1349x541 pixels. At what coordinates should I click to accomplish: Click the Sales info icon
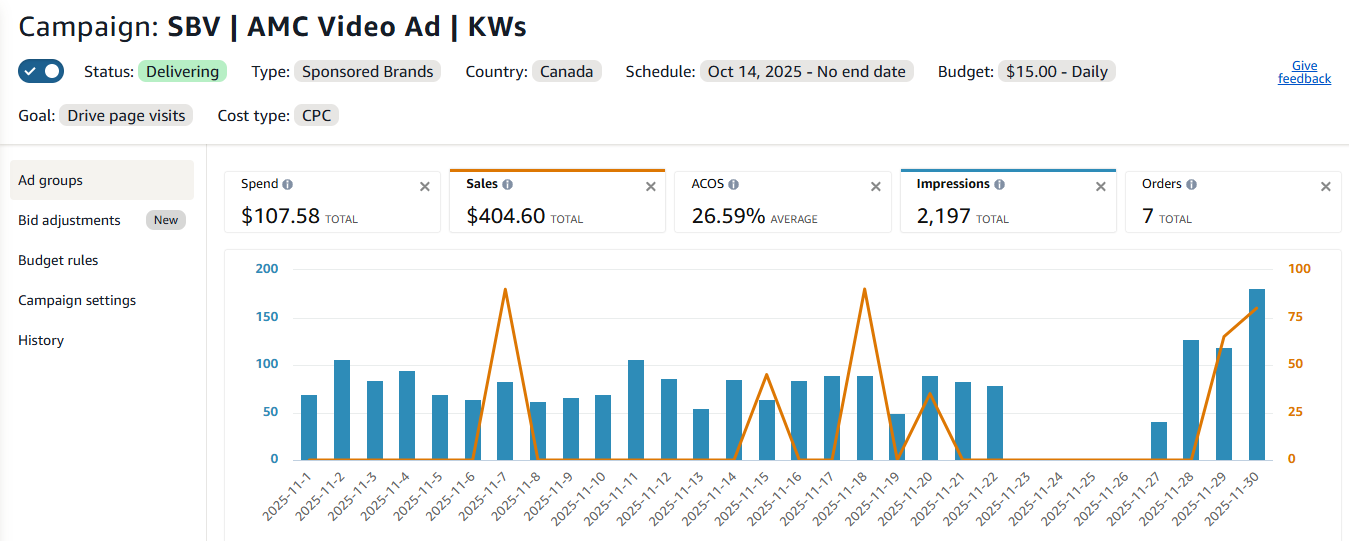point(507,185)
